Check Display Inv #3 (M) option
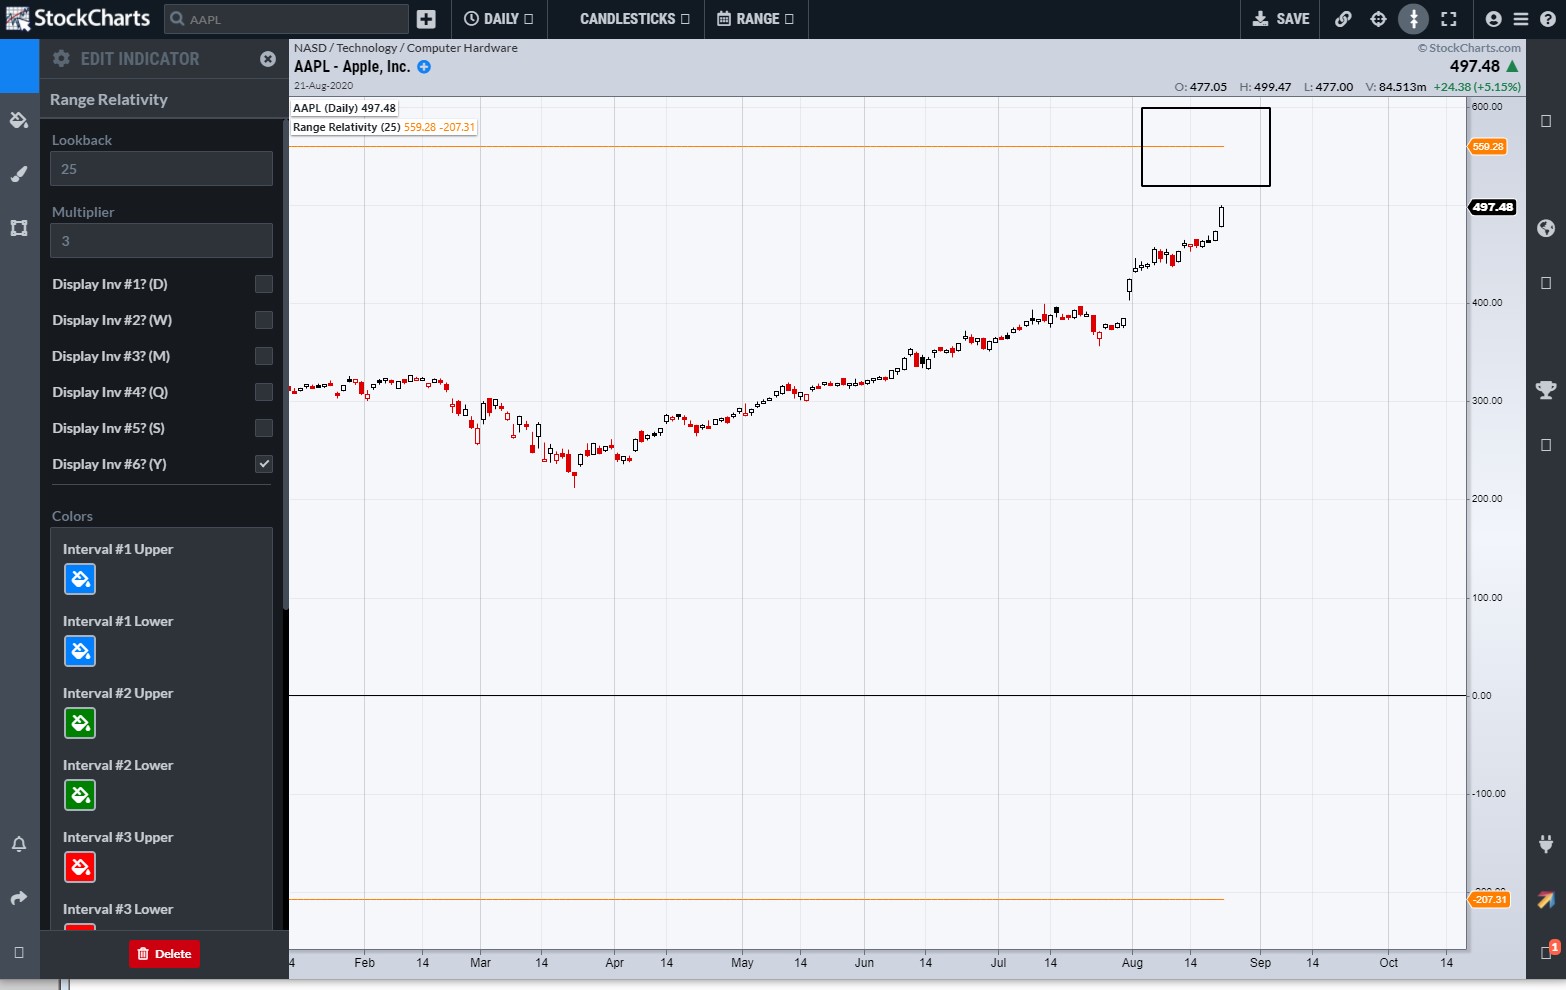 (x=264, y=356)
